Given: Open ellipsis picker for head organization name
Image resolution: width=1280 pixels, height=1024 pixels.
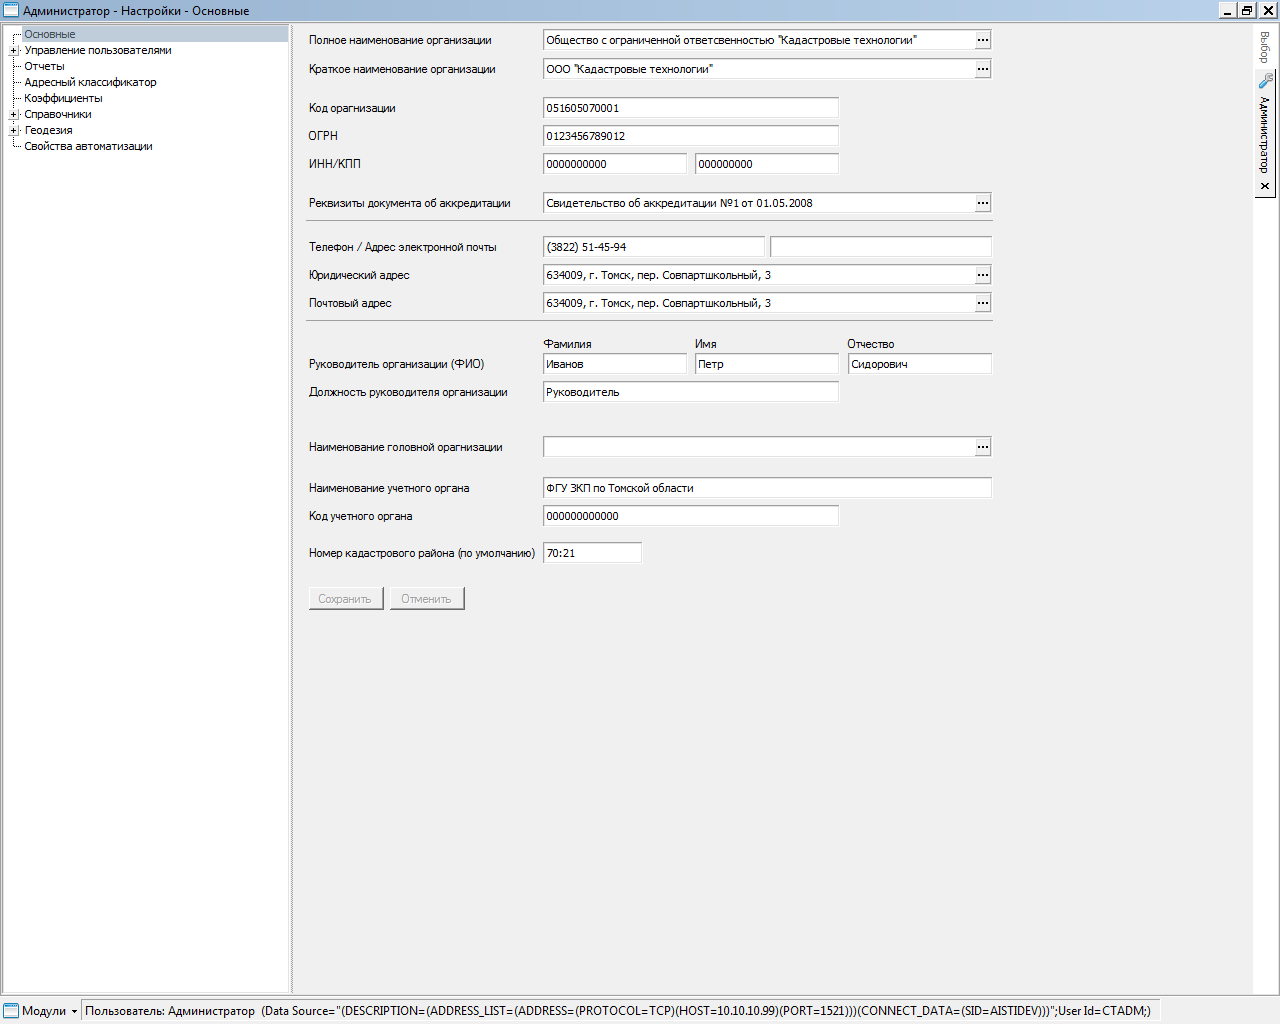Looking at the screenshot, I should click(983, 447).
